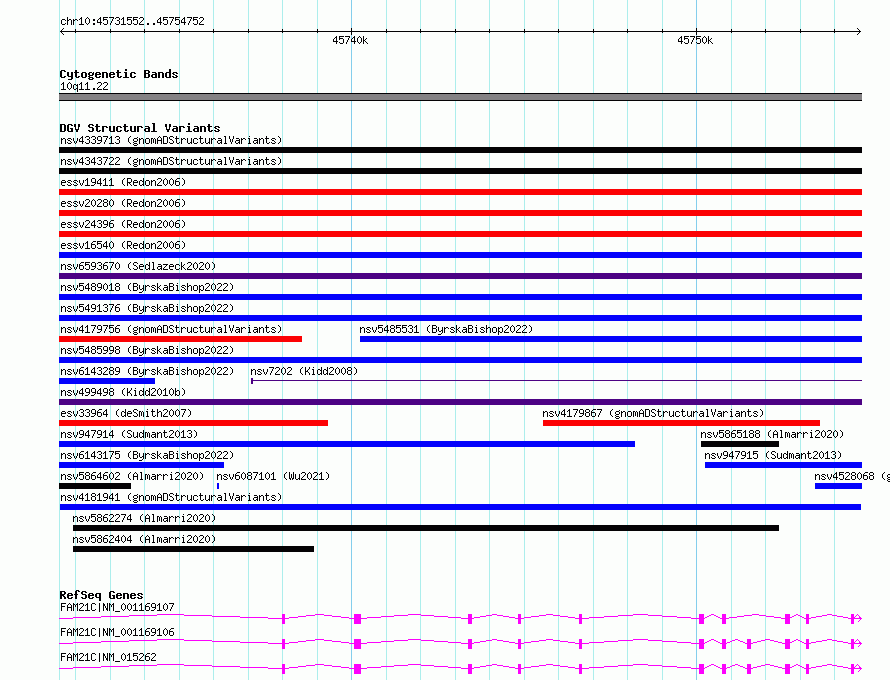Click the Cytogenetic Bands track title
This screenshot has width=890, height=680.
pos(119,74)
